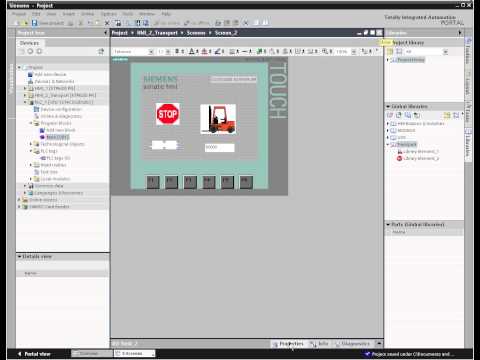The height and width of the screenshot is (360, 480).
Task: Expand the SIMATIC Card Reader node
Action: tap(19, 207)
